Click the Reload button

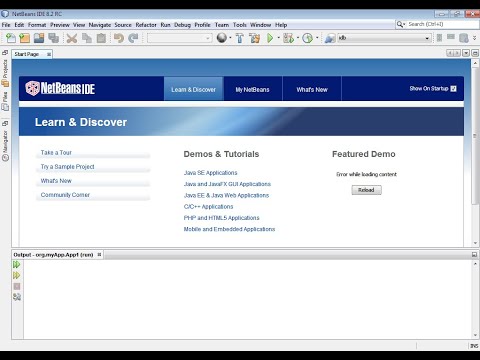point(366,190)
